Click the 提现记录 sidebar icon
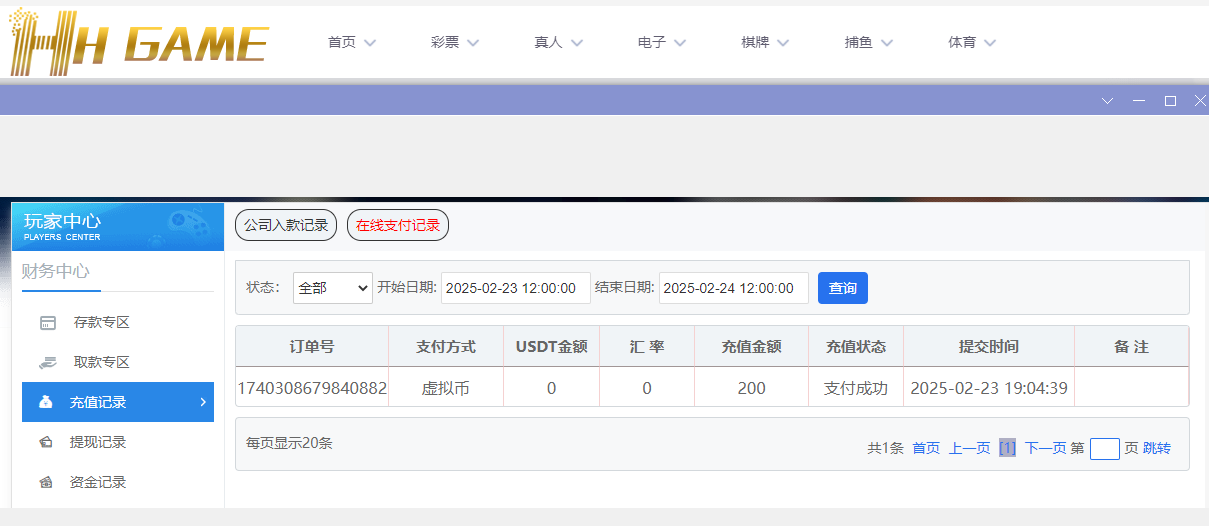 pos(46,442)
